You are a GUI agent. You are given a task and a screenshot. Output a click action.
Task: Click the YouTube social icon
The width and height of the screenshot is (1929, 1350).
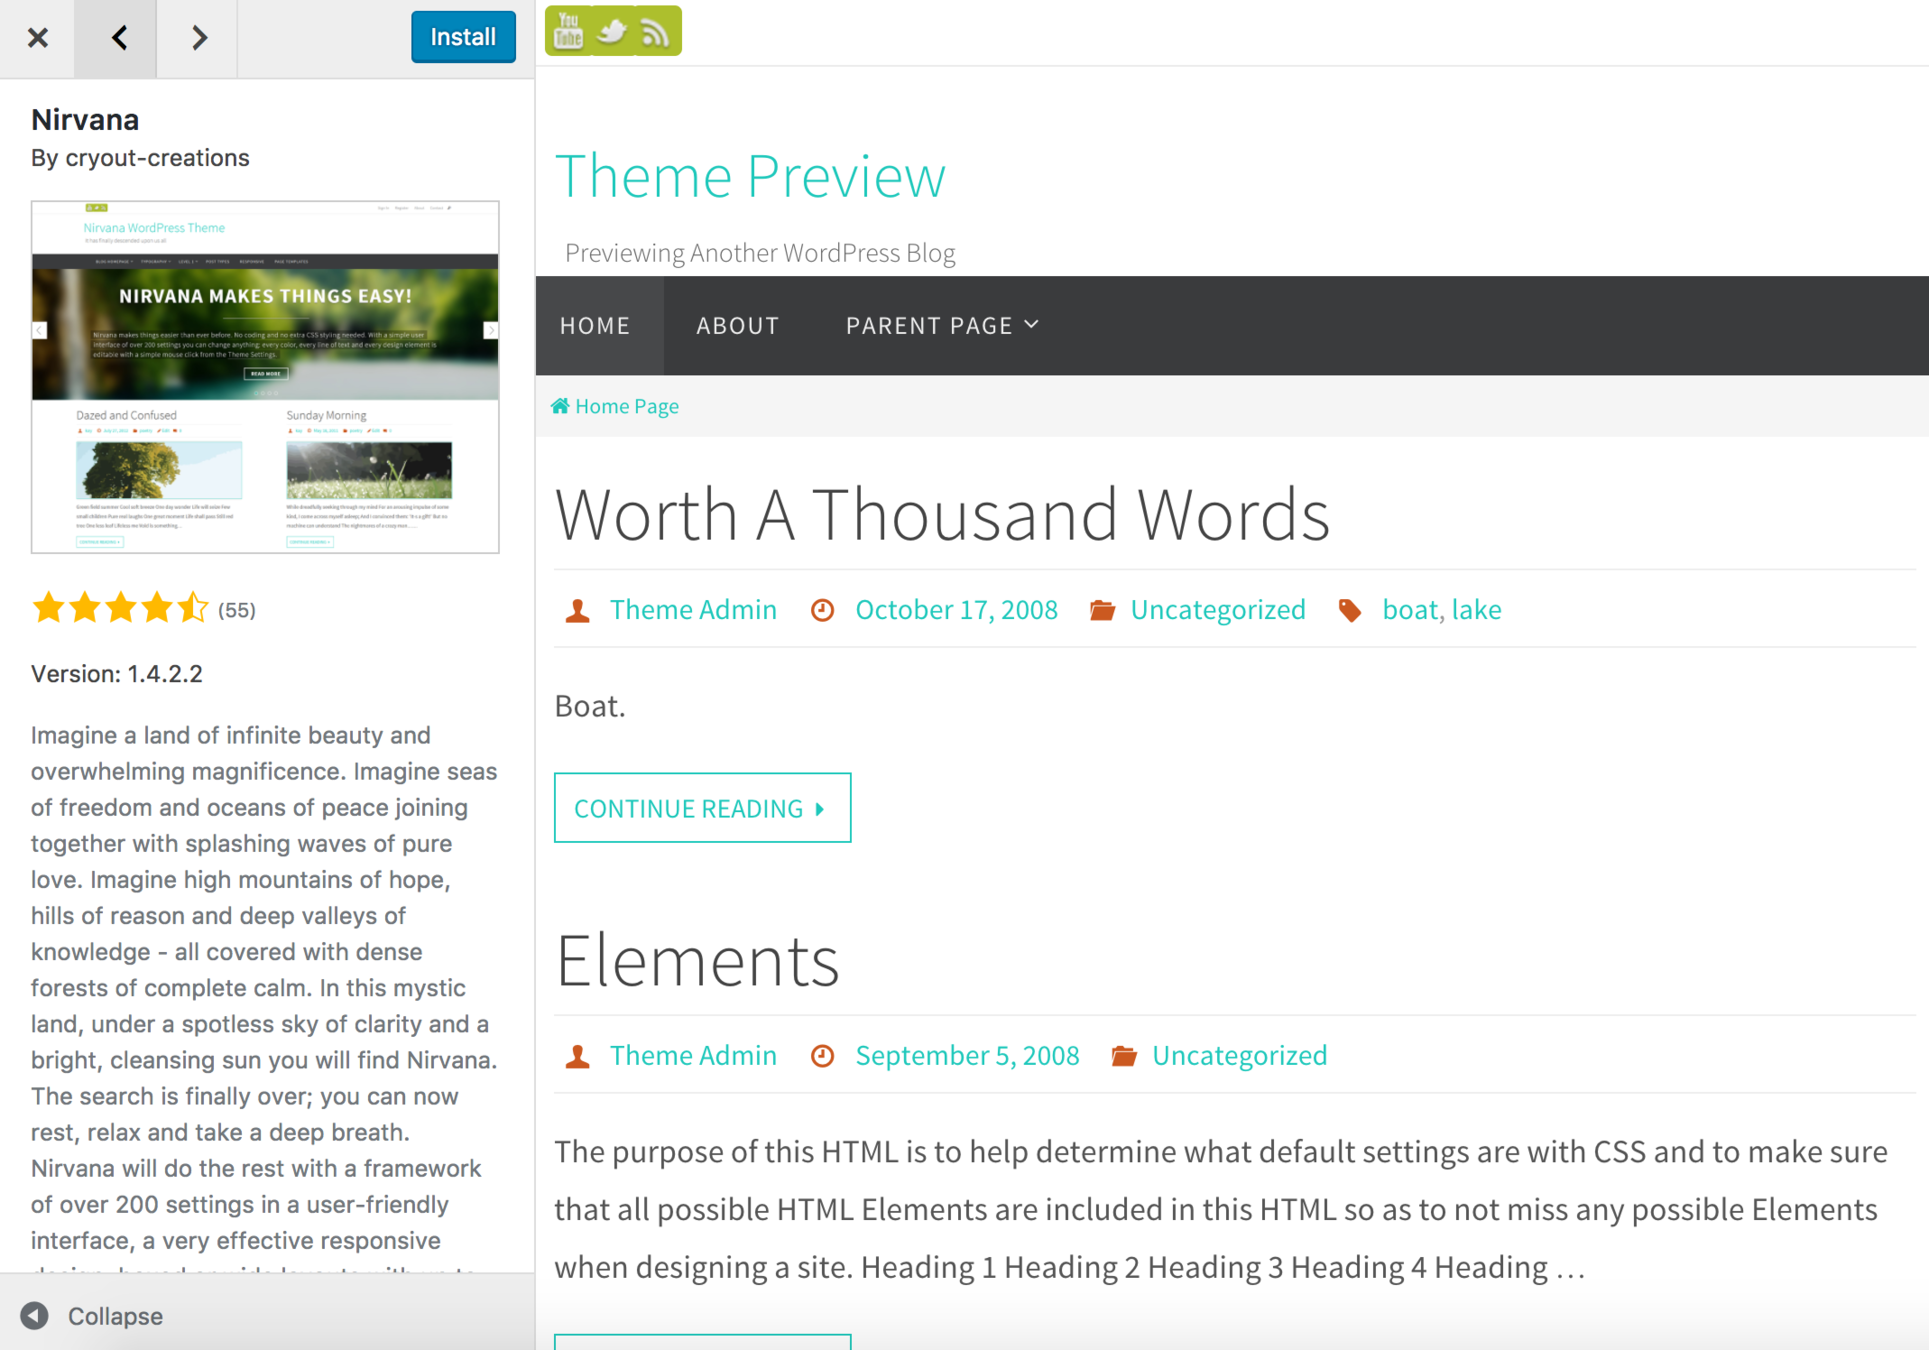coord(568,31)
